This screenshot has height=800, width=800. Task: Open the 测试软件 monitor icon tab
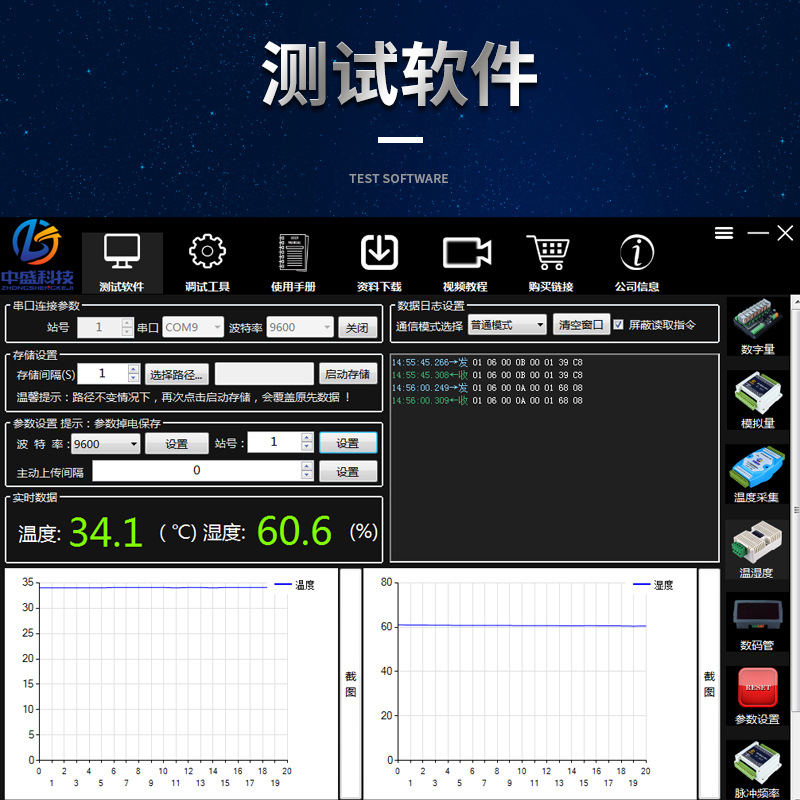[122, 263]
